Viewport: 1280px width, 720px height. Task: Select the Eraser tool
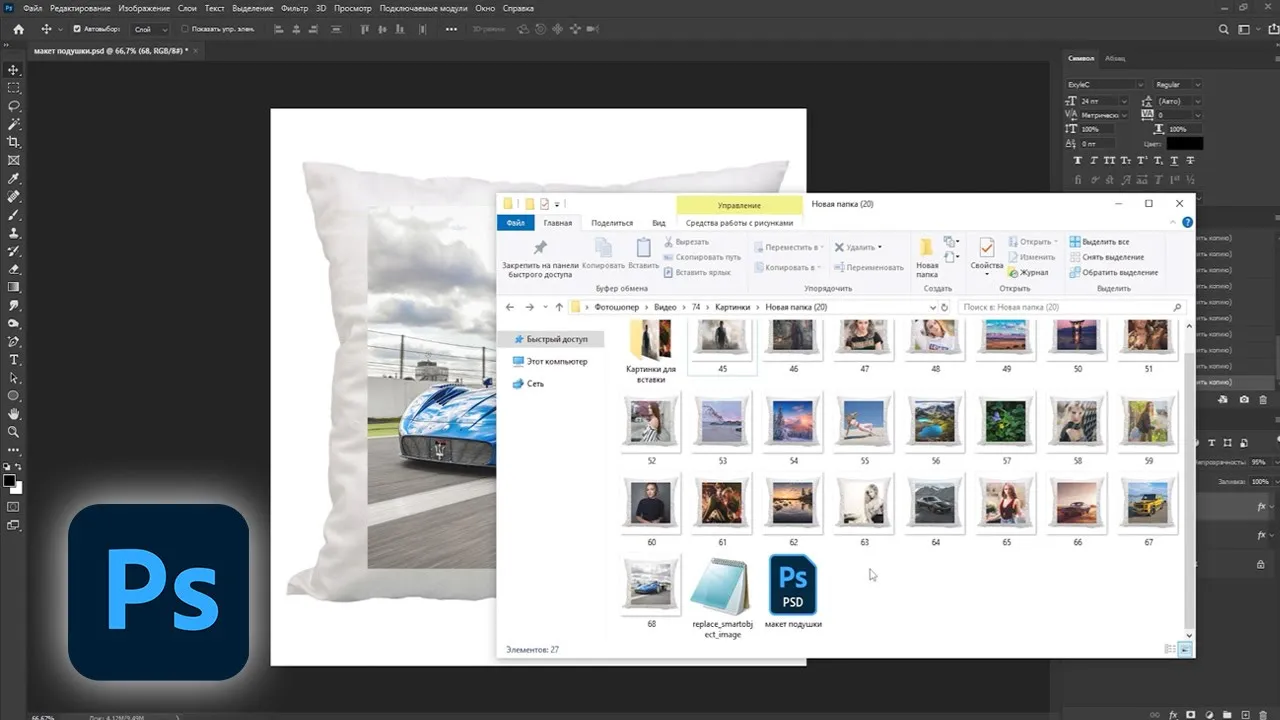[14, 269]
